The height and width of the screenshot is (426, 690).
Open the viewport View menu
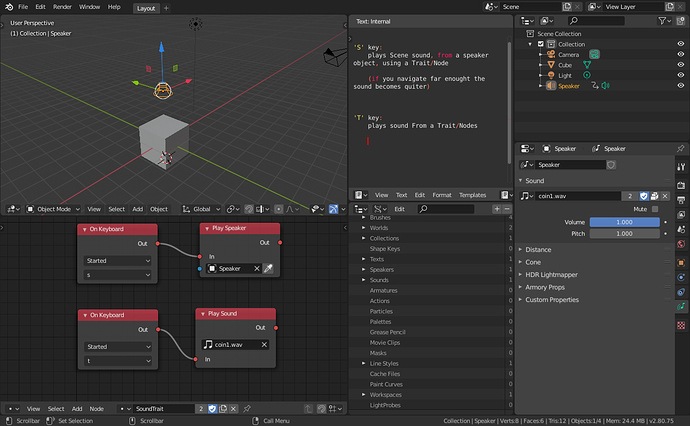(94, 209)
